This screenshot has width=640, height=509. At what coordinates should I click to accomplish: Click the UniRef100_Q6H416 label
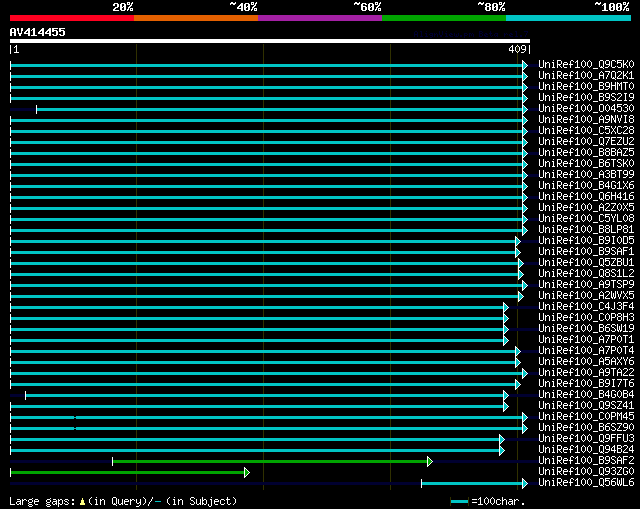tap(586, 197)
